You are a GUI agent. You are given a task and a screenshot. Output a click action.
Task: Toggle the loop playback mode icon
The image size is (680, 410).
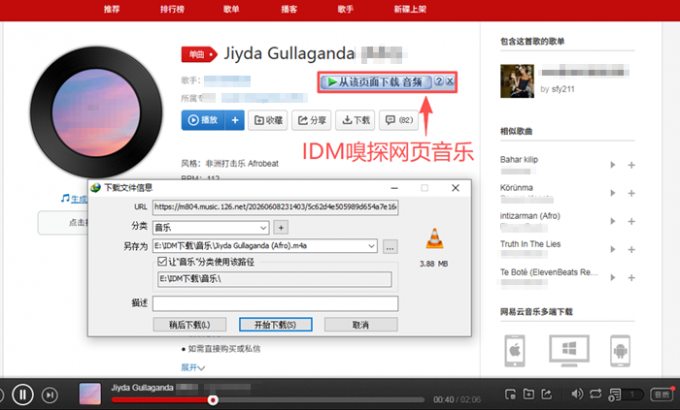point(595,394)
